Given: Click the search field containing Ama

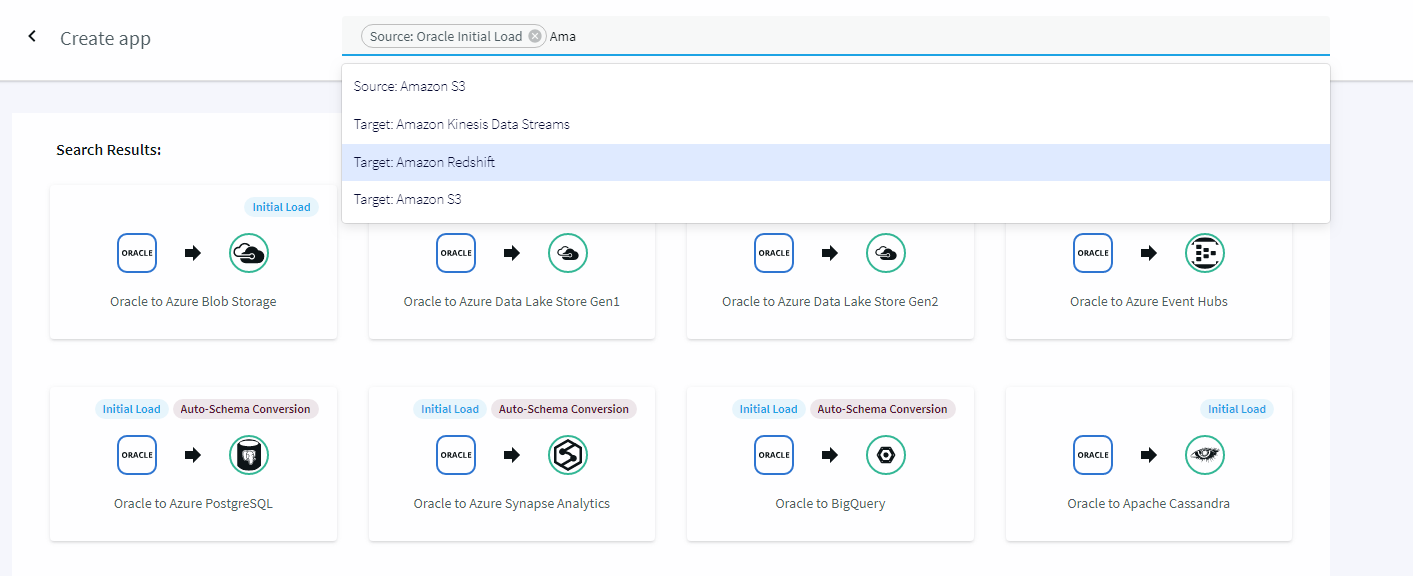Looking at the screenshot, I should pos(836,36).
